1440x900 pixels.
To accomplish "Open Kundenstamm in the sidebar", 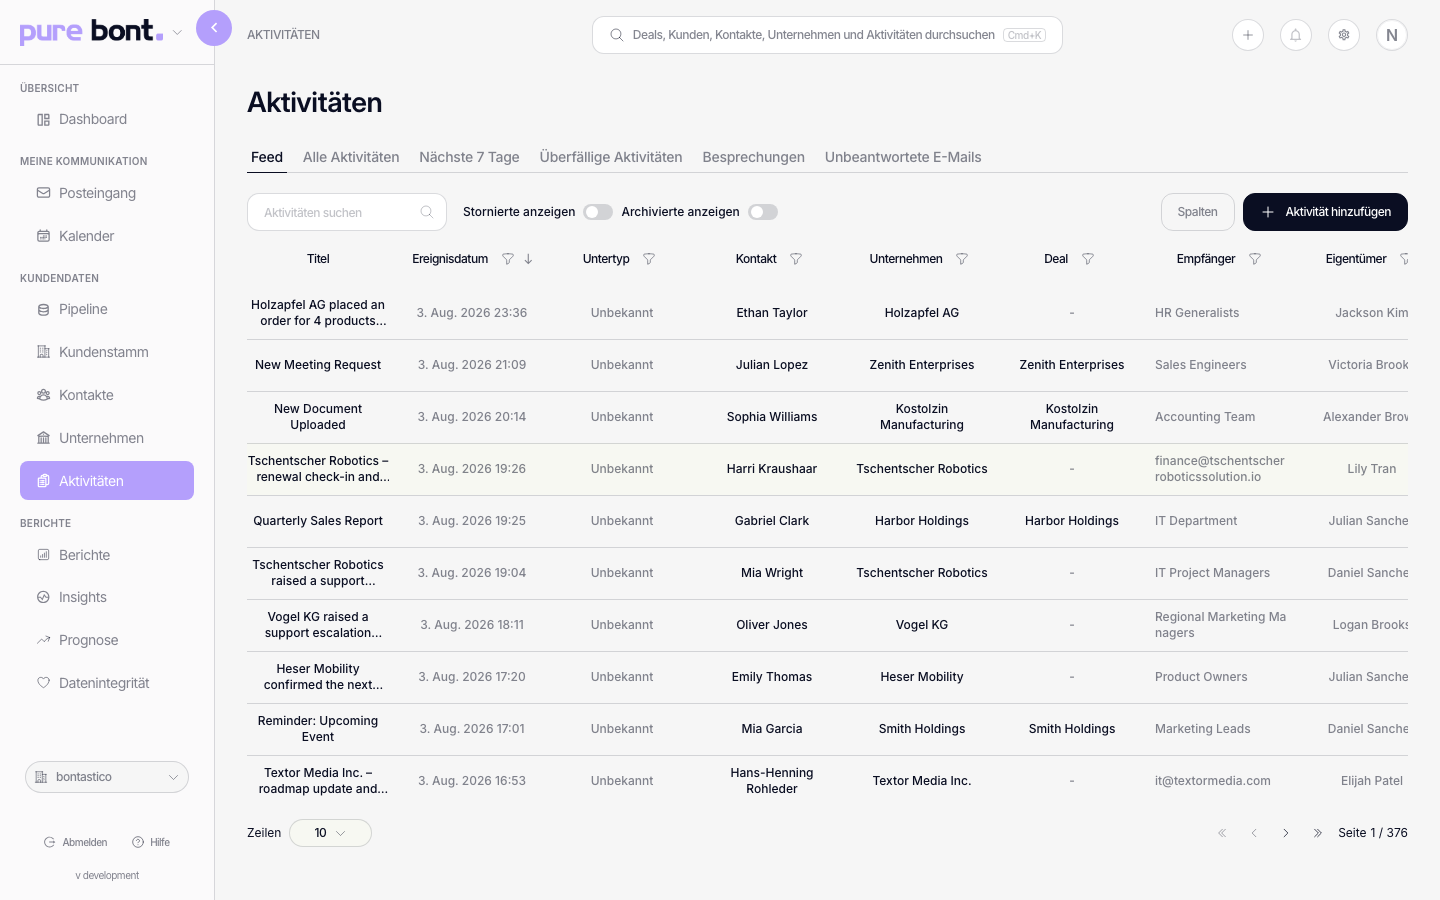I will pos(107,352).
